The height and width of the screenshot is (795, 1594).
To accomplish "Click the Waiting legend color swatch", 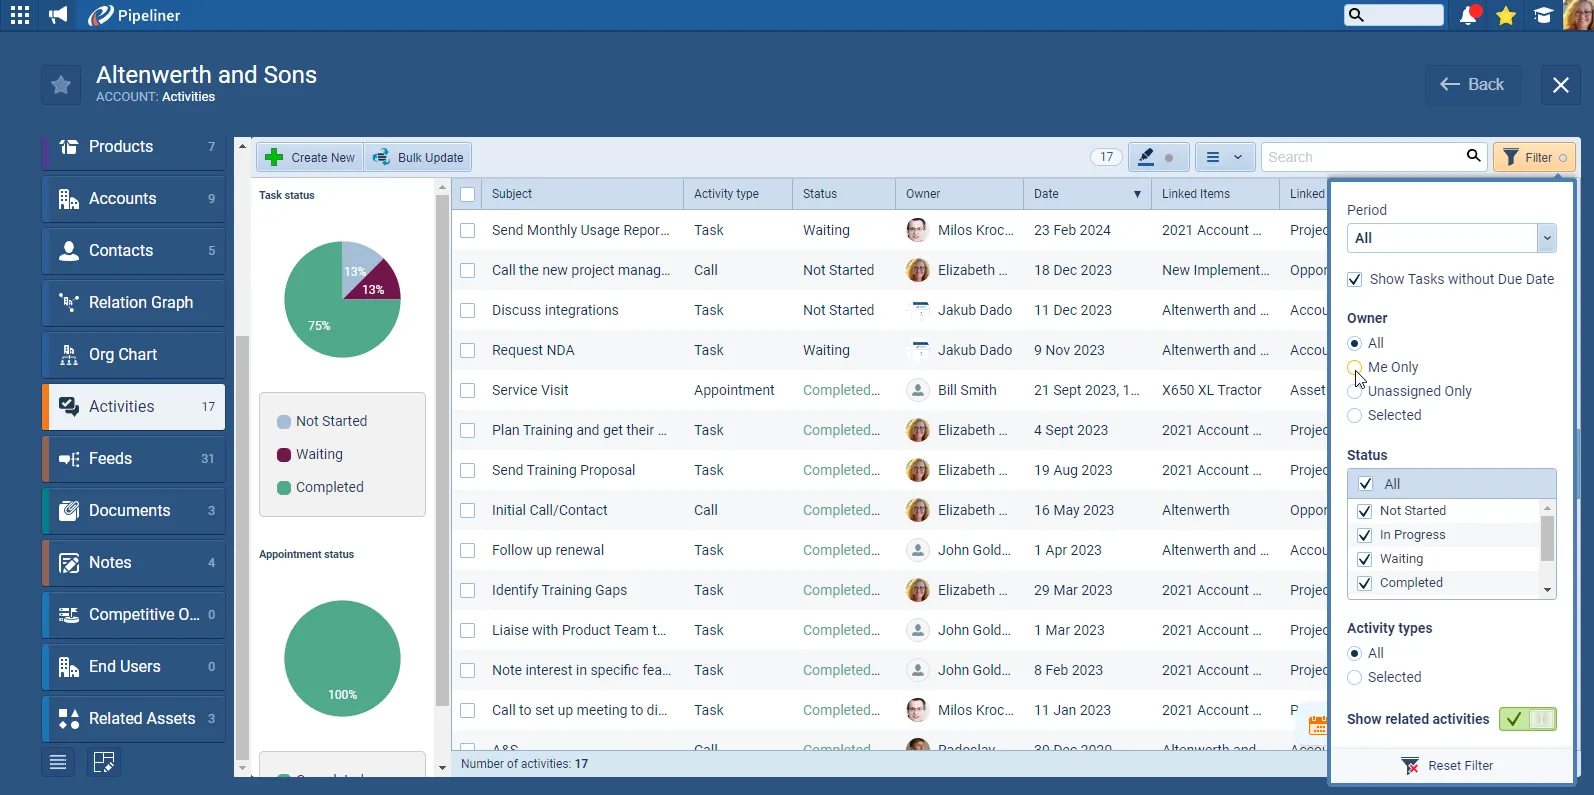I will coord(284,455).
